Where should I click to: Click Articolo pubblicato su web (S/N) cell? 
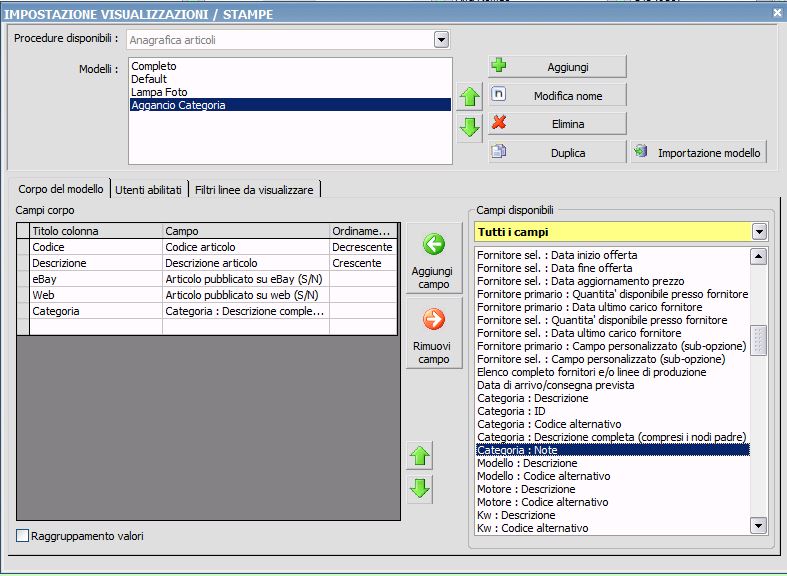246,295
